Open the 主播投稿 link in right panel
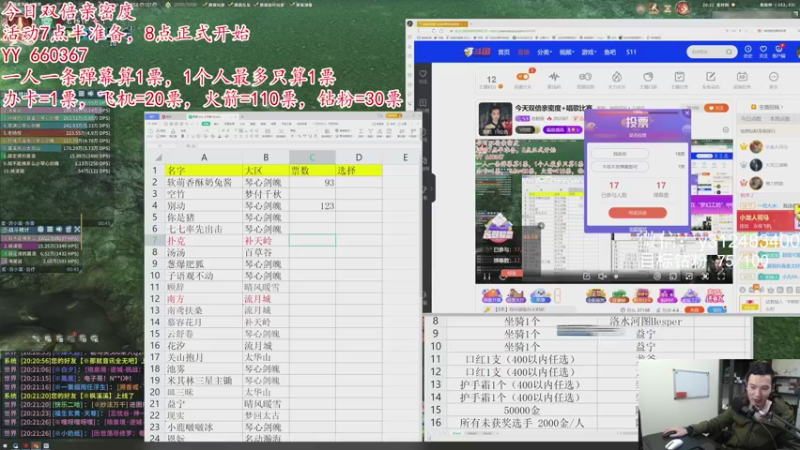 click(767, 107)
